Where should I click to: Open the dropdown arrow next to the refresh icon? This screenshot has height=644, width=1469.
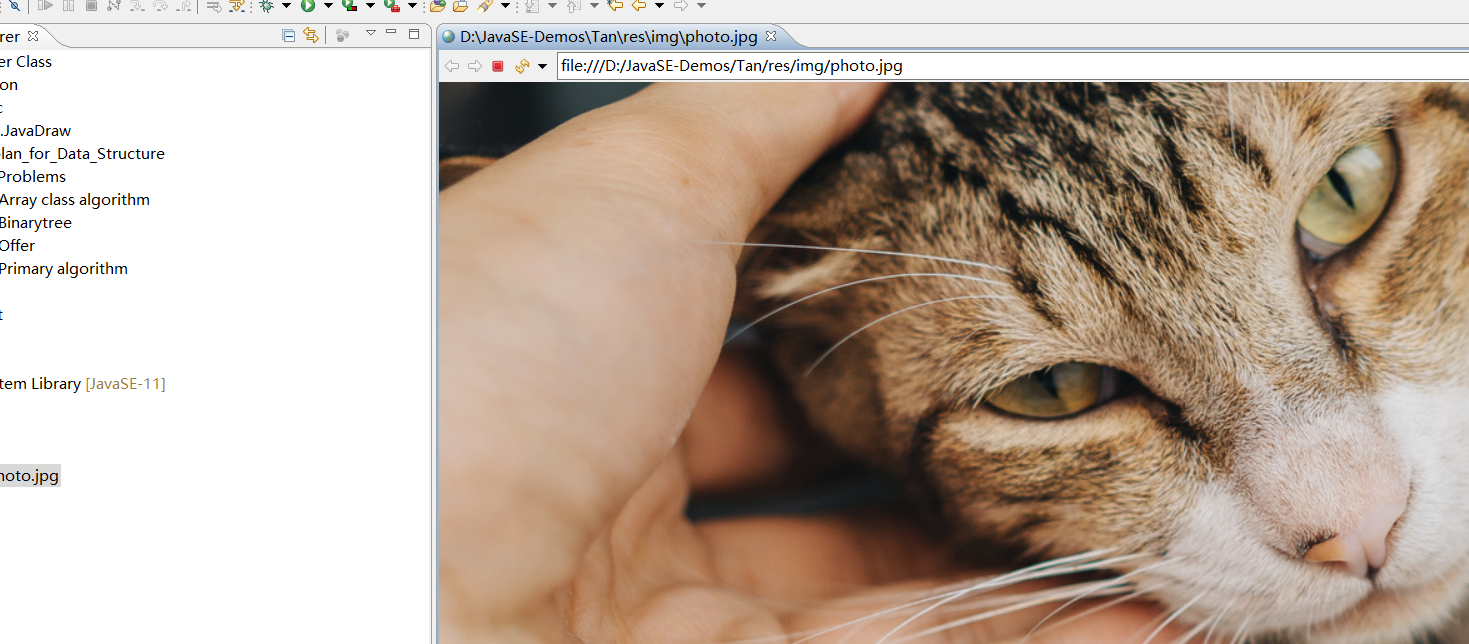click(x=542, y=66)
